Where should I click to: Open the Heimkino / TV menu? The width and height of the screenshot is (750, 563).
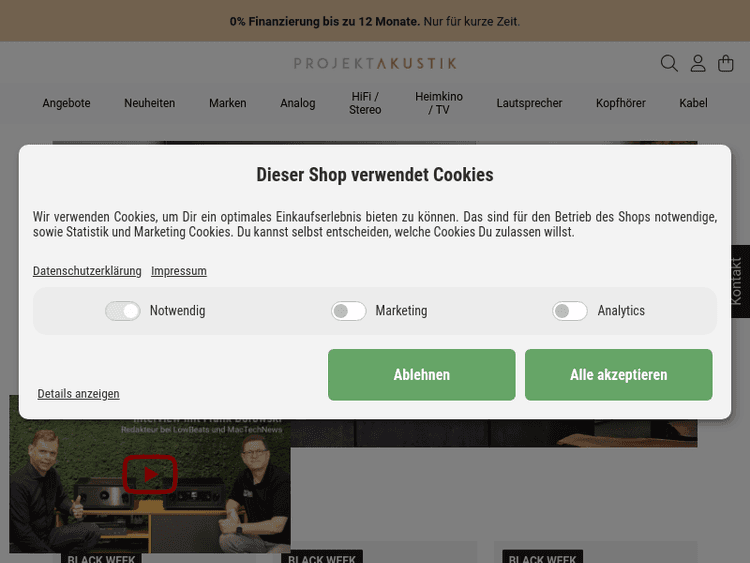[439, 103]
